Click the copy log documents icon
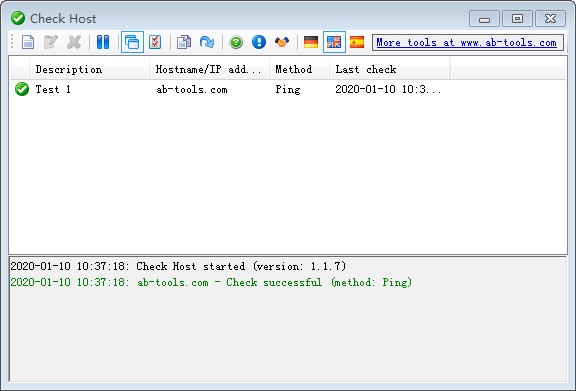Screen dimensions: 576x391 [x=184, y=42]
